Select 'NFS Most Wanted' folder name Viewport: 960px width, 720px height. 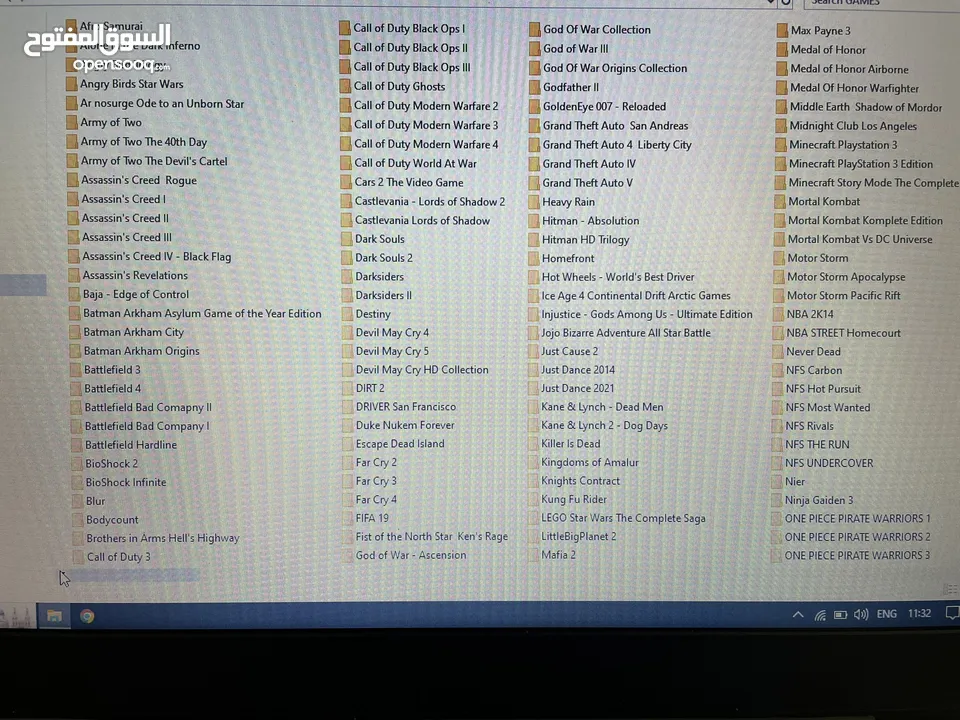(828, 408)
